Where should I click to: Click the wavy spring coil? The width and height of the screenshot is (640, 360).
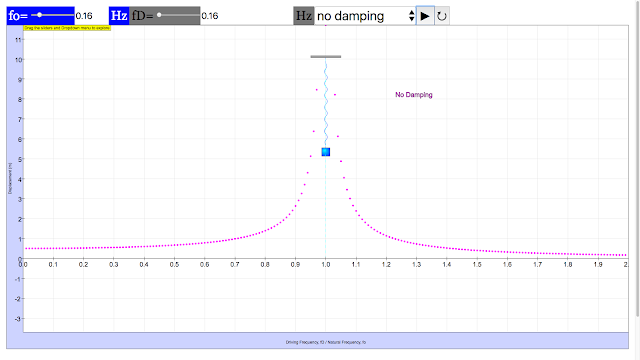pyautogui.click(x=325, y=103)
